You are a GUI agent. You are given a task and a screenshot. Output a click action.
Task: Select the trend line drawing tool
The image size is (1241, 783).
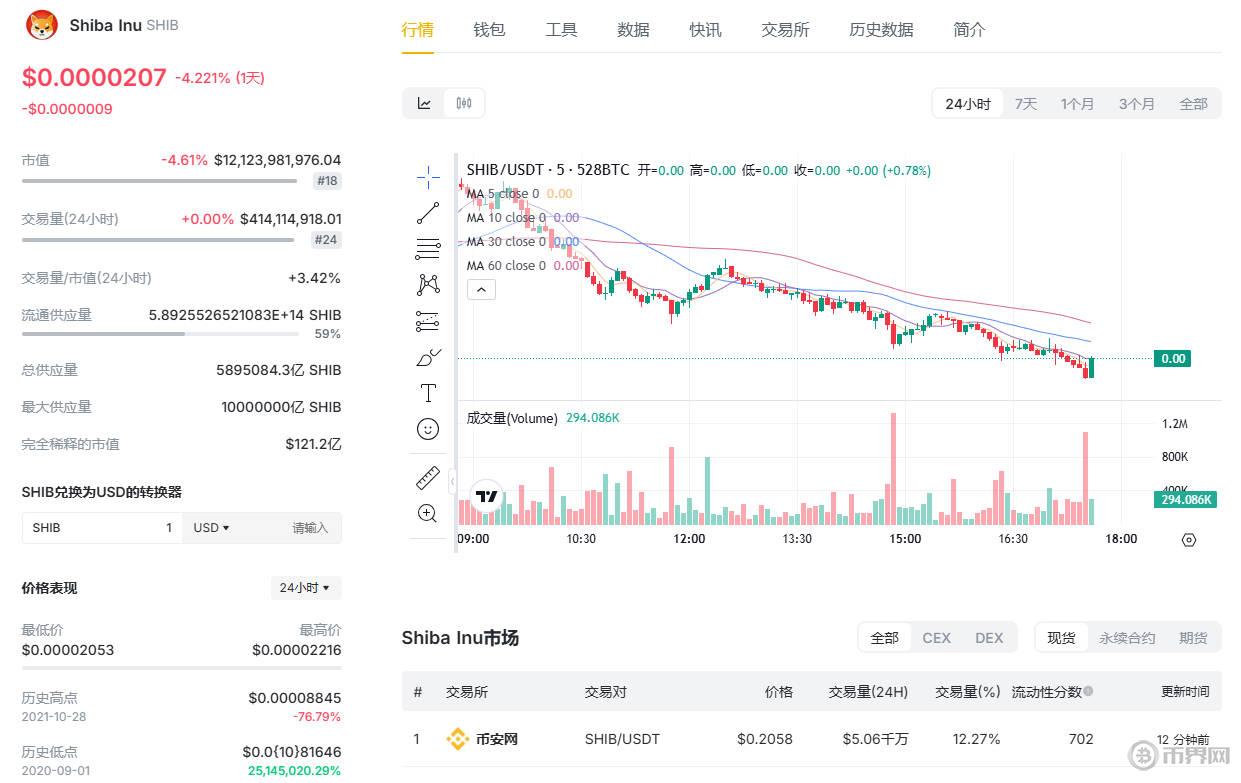(x=428, y=213)
